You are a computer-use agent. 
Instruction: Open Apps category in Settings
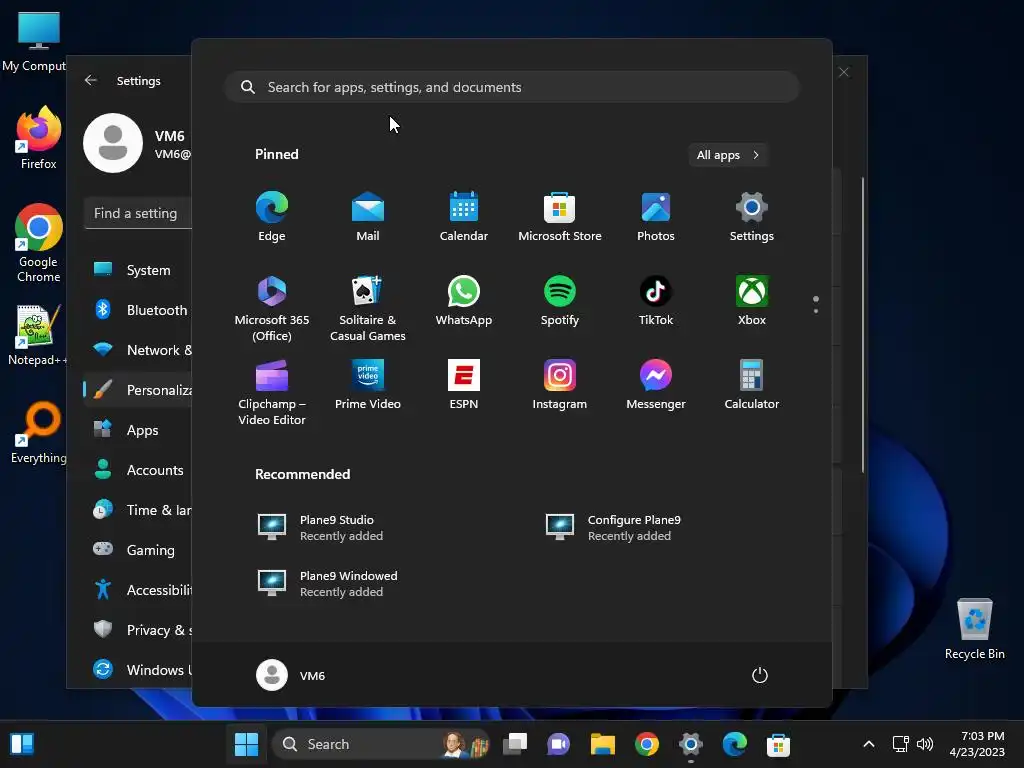[x=137, y=430]
